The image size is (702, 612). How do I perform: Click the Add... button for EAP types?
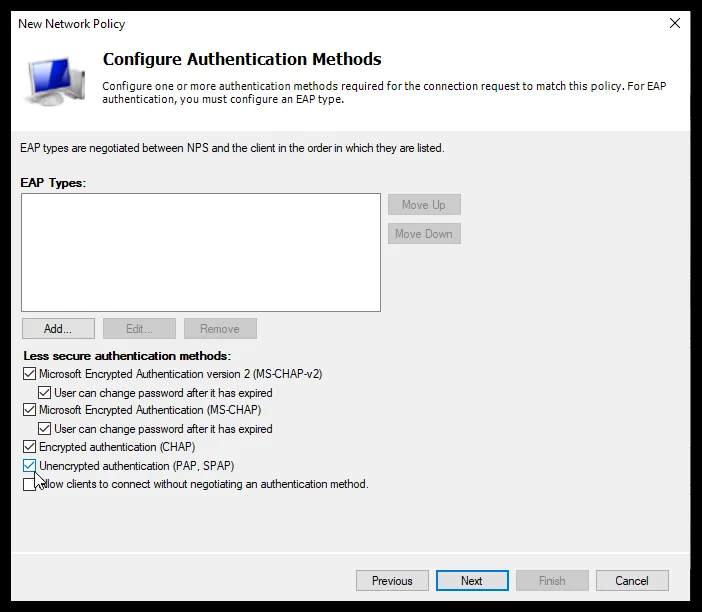58,329
